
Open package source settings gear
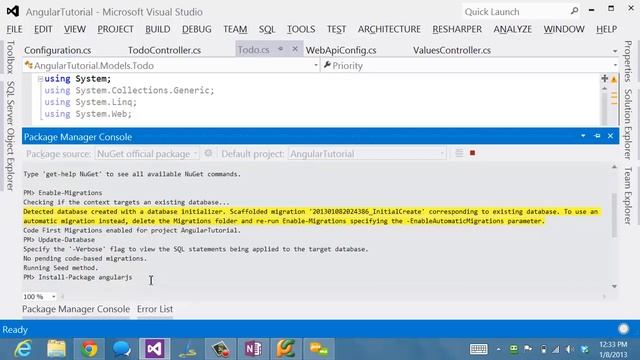pyautogui.click(x=208, y=153)
